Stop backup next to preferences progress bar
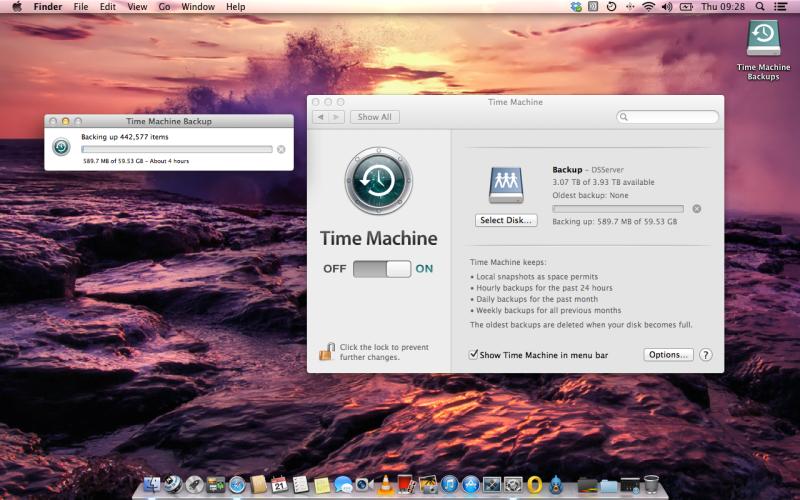The height and width of the screenshot is (500, 800). (x=696, y=209)
